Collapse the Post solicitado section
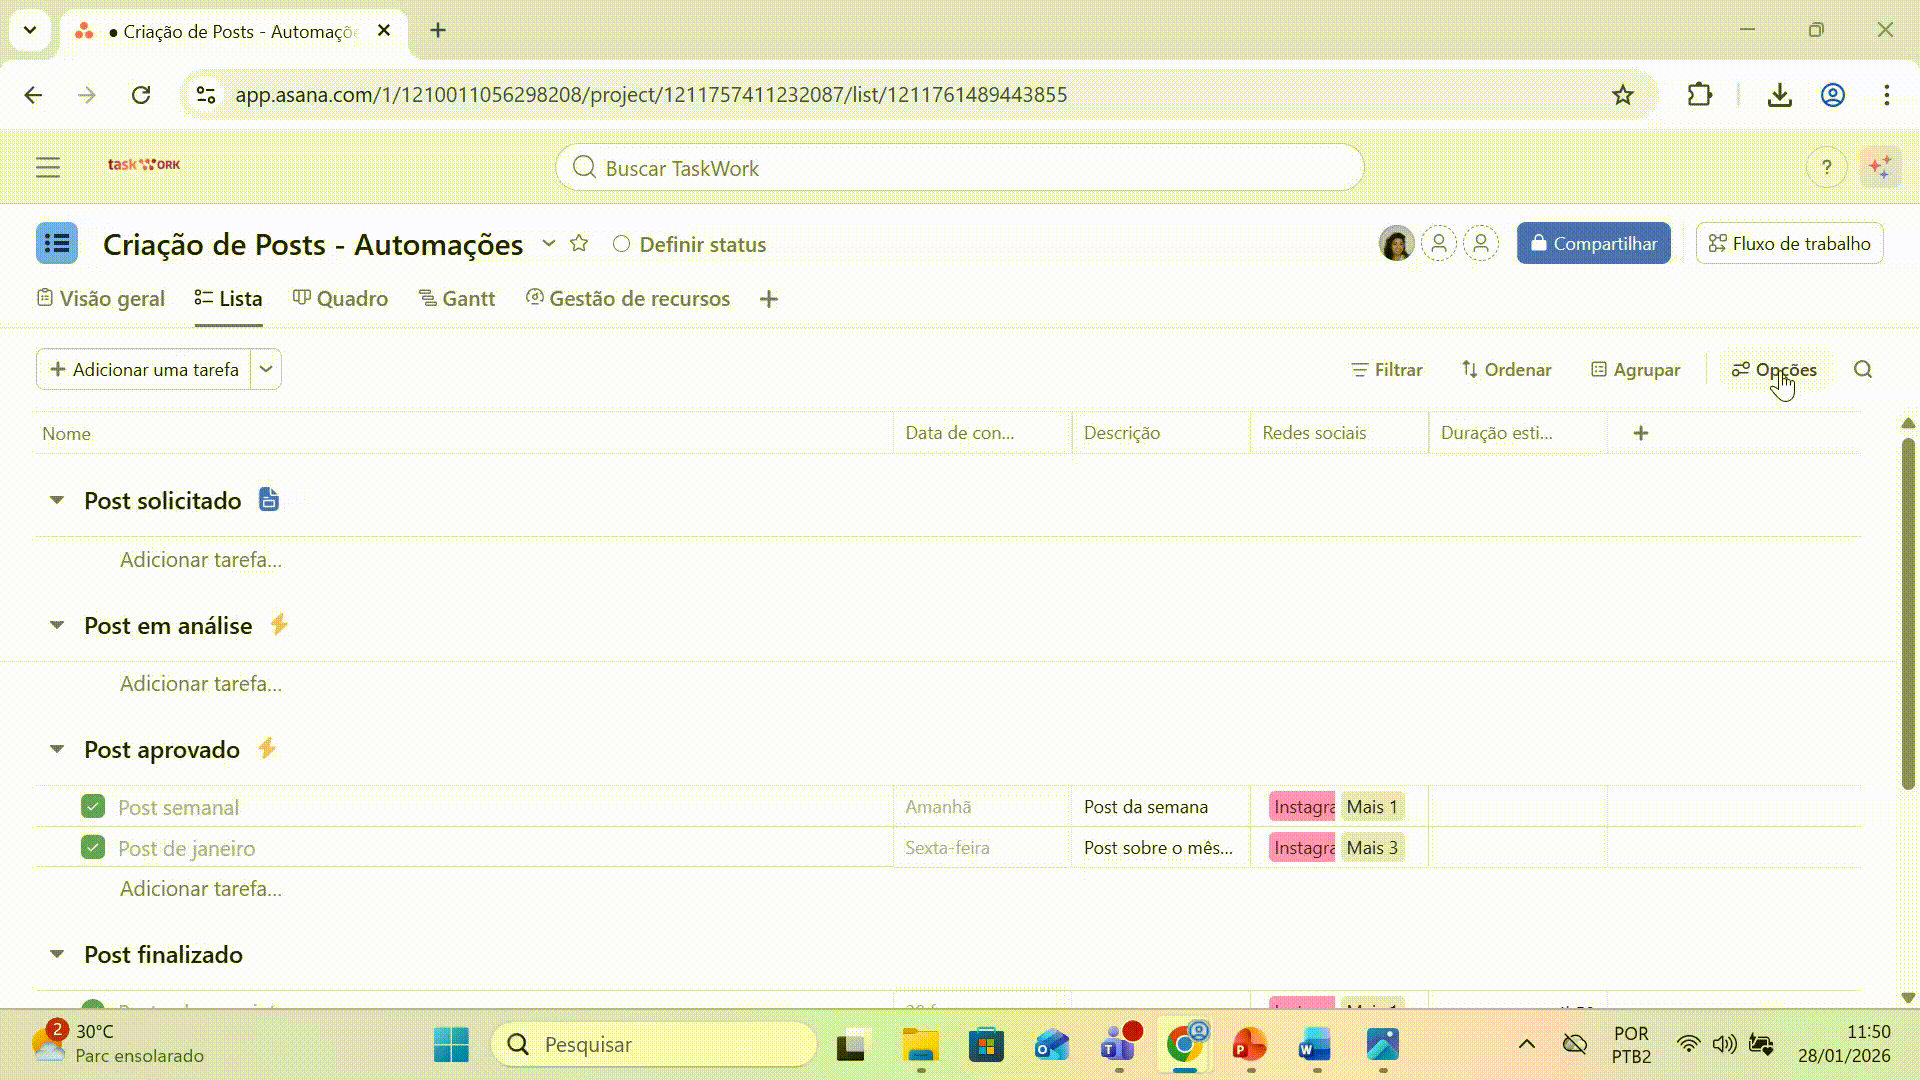 [x=57, y=500]
